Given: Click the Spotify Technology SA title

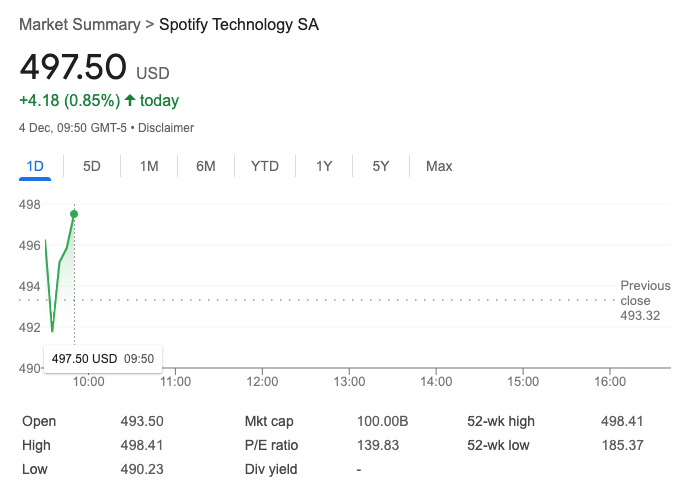Looking at the screenshot, I should pos(239,24).
